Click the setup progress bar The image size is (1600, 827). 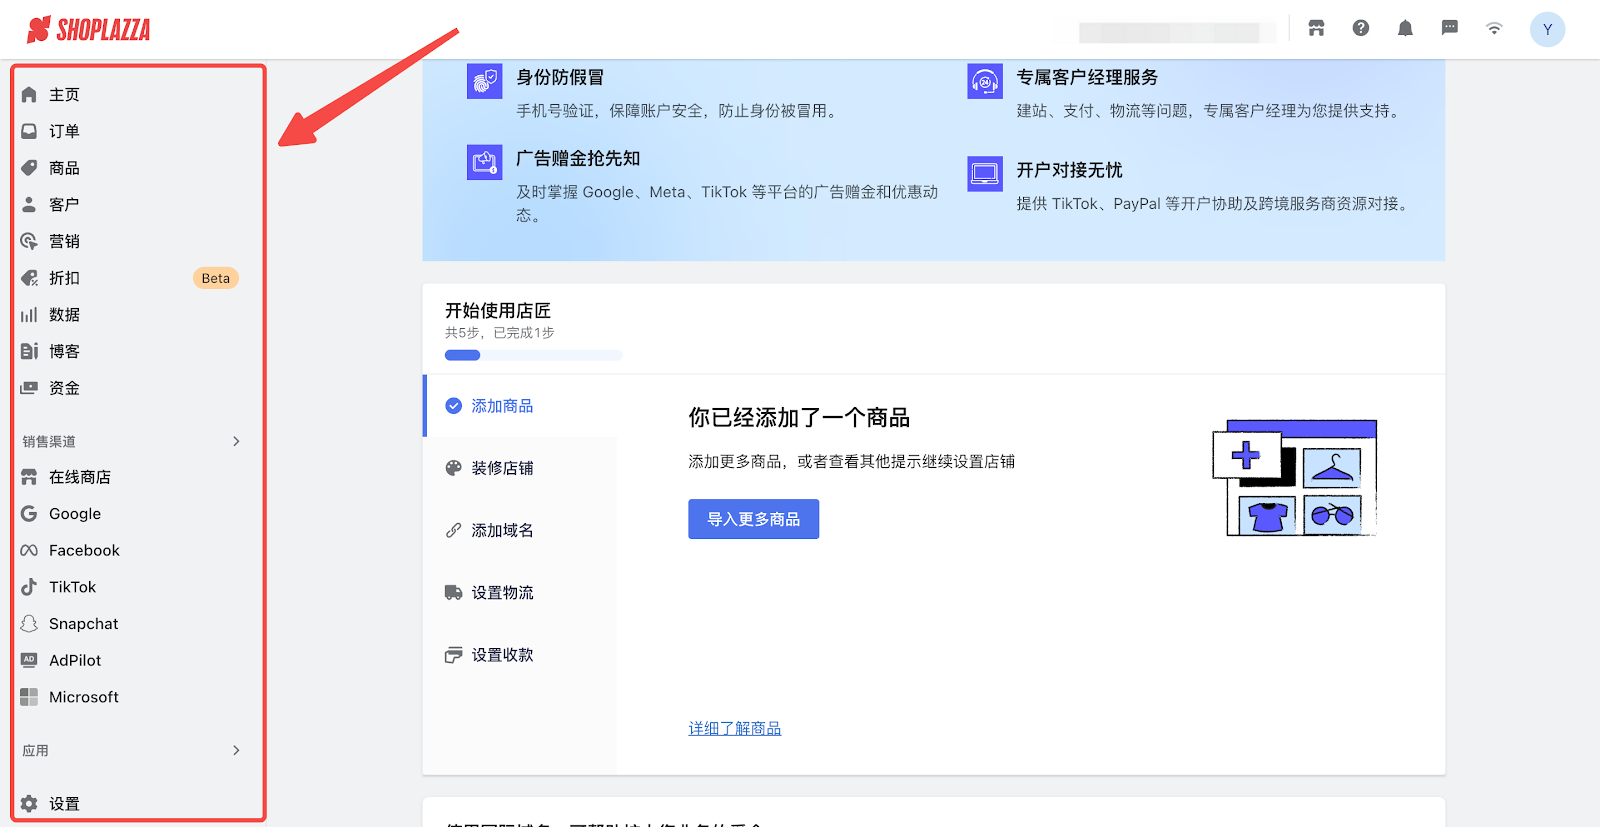[533, 355]
